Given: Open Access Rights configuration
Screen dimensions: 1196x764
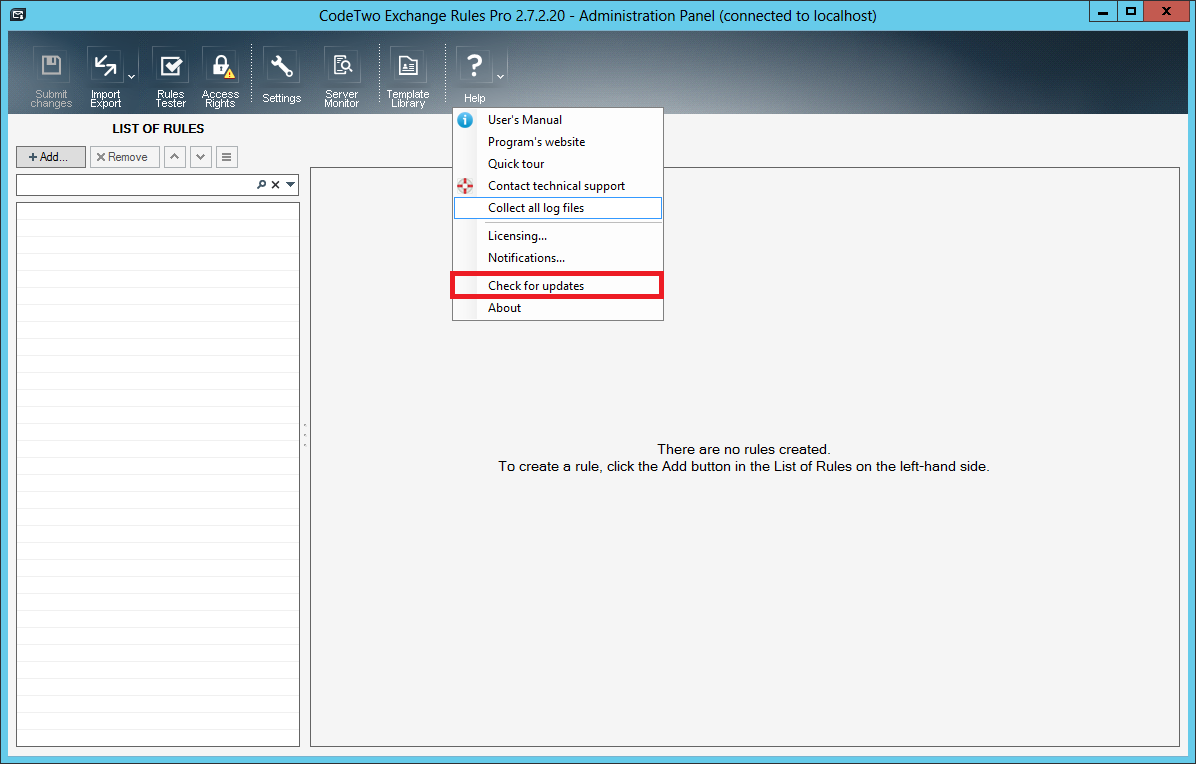Looking at the screenshot, I should [220, 66].
